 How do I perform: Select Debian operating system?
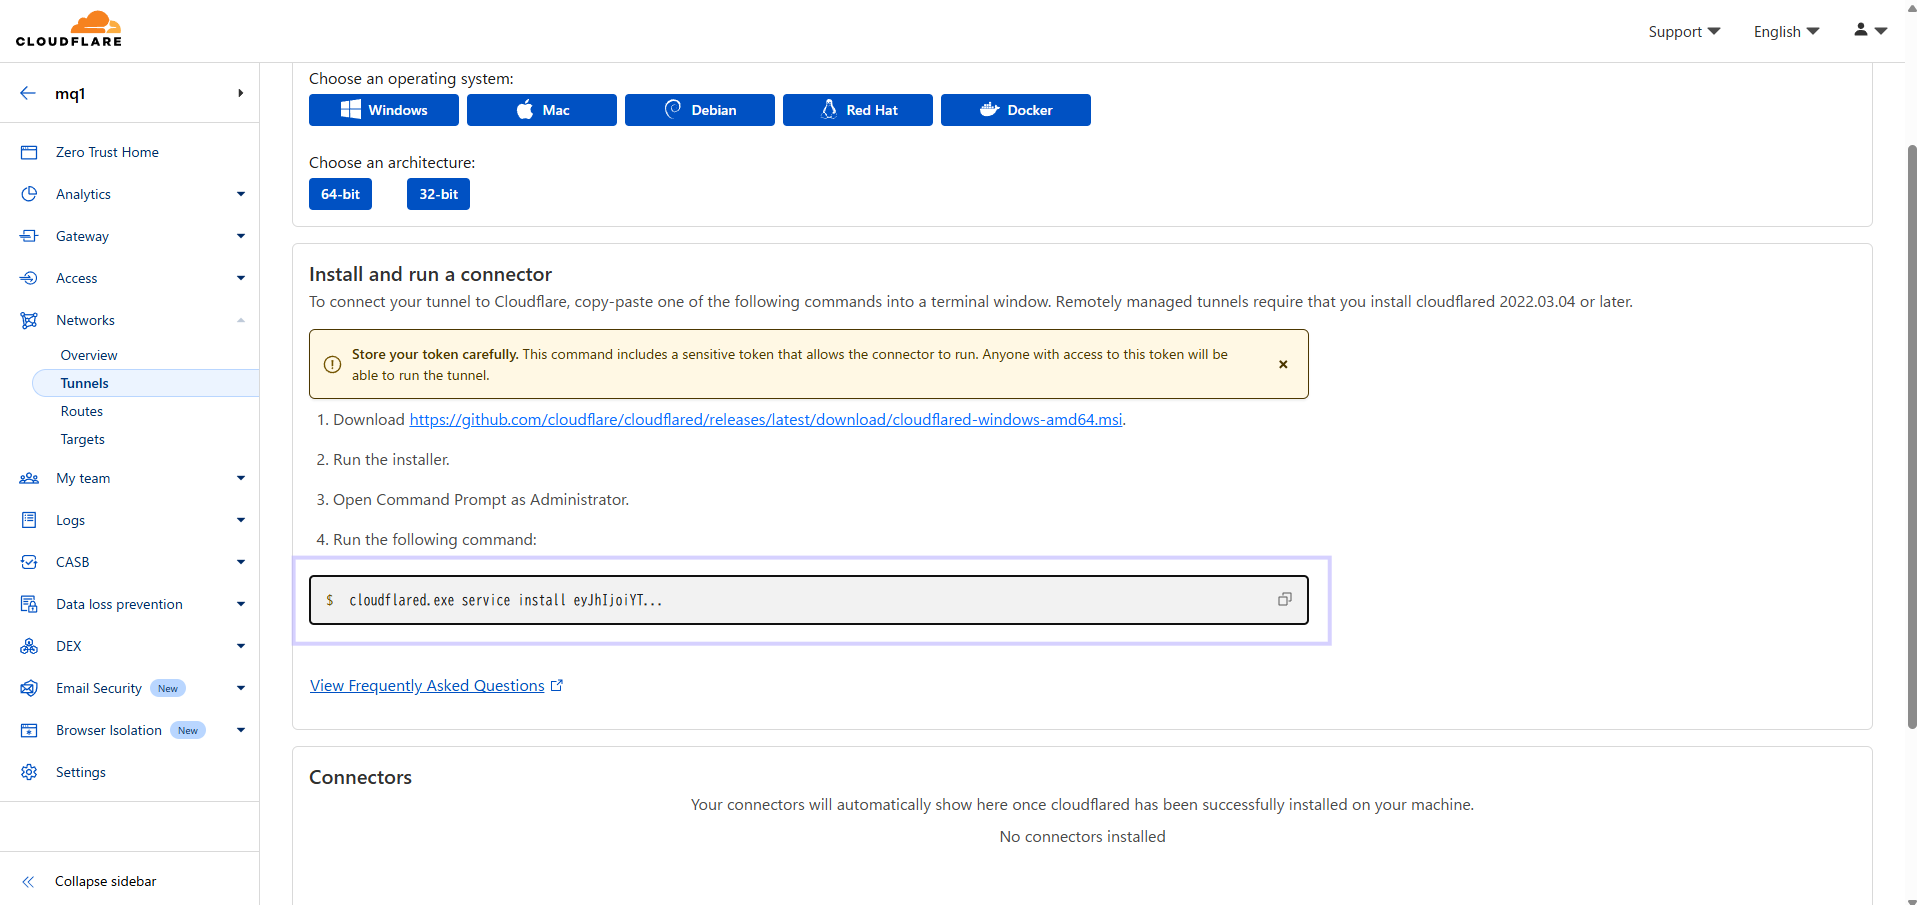coord(700,110)
